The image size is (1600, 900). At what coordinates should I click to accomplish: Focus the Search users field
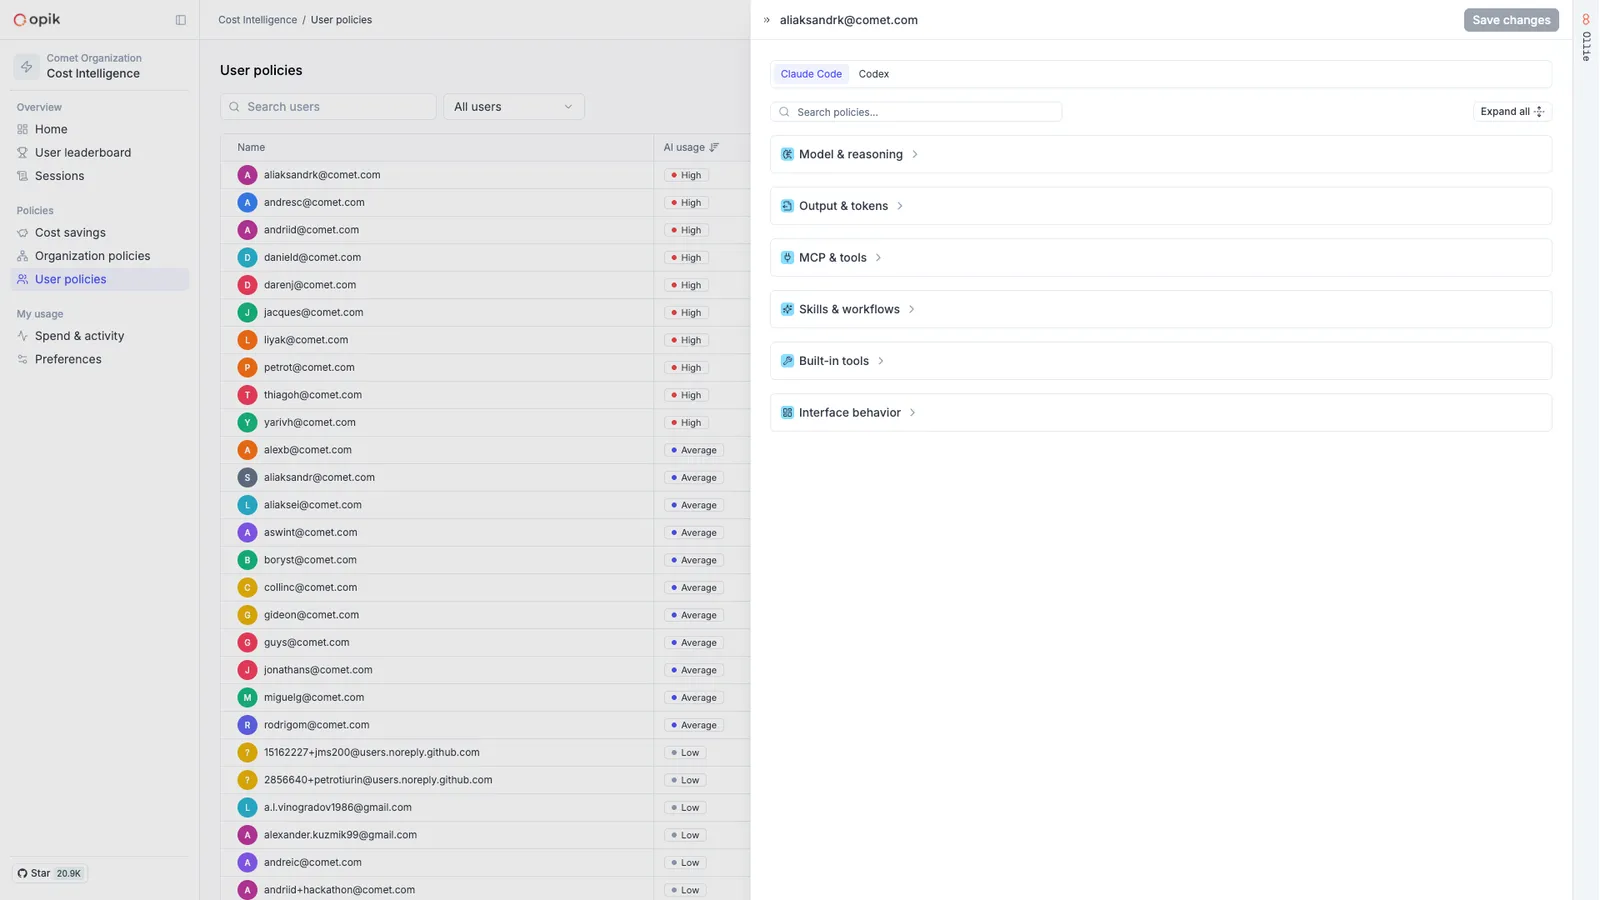tap(328, 107)
